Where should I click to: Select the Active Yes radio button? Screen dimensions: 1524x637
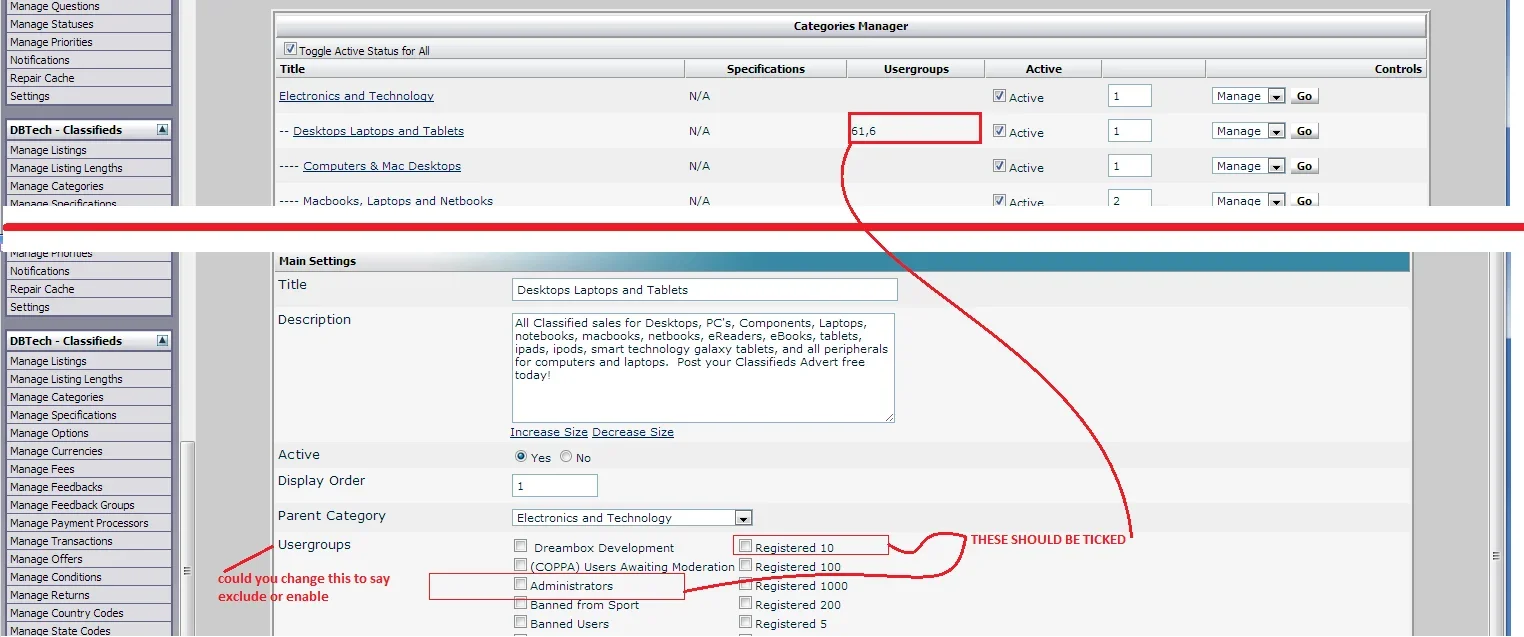521,456
